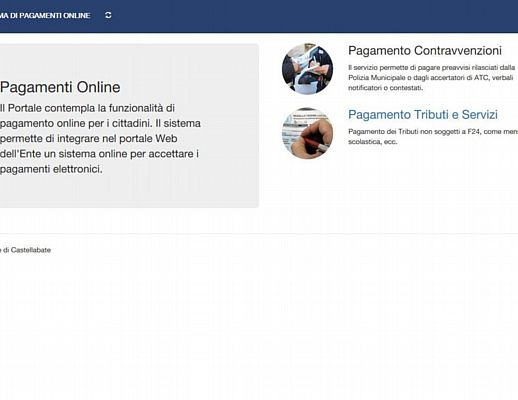Select the hand-with-pen circular thumbnail

point(307,133)
